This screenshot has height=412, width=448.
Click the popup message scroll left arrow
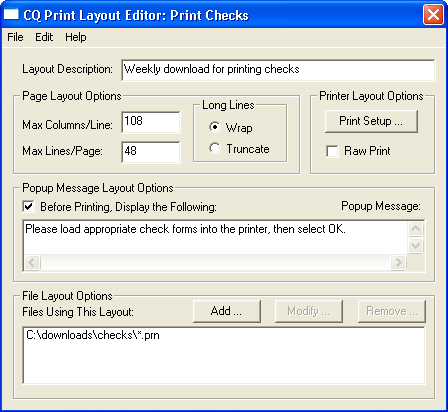(x=32, y=262)
